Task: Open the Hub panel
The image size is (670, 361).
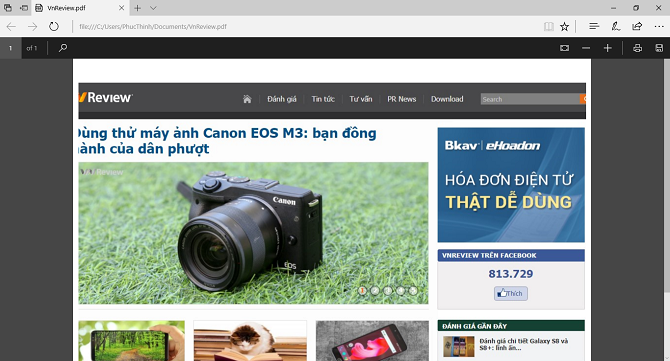Action: [594, 26]
